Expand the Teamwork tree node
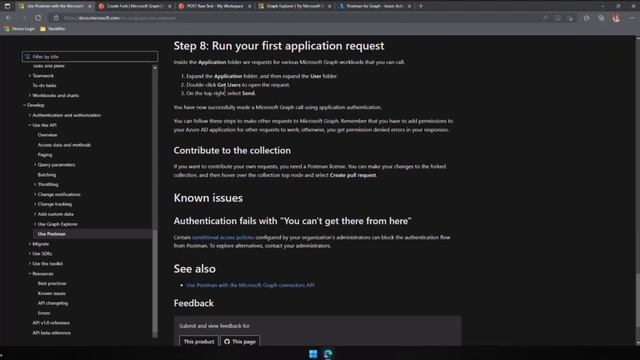The height and width of the screenshot is (360, 640). 29,76
